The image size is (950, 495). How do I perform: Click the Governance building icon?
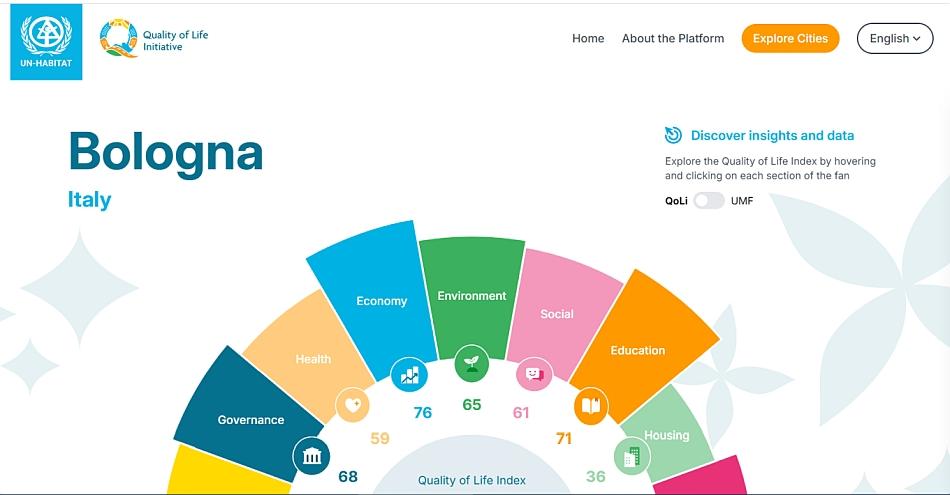pos(311,457)
